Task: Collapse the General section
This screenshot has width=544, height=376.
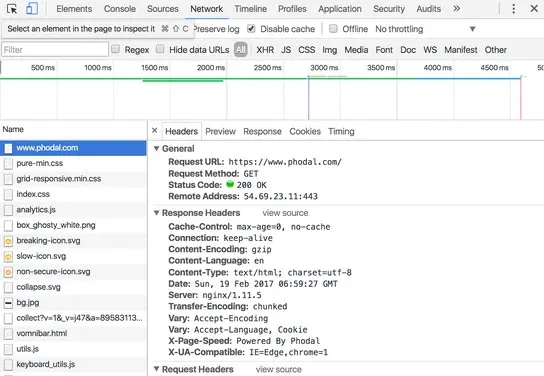Action: (156, 148)
